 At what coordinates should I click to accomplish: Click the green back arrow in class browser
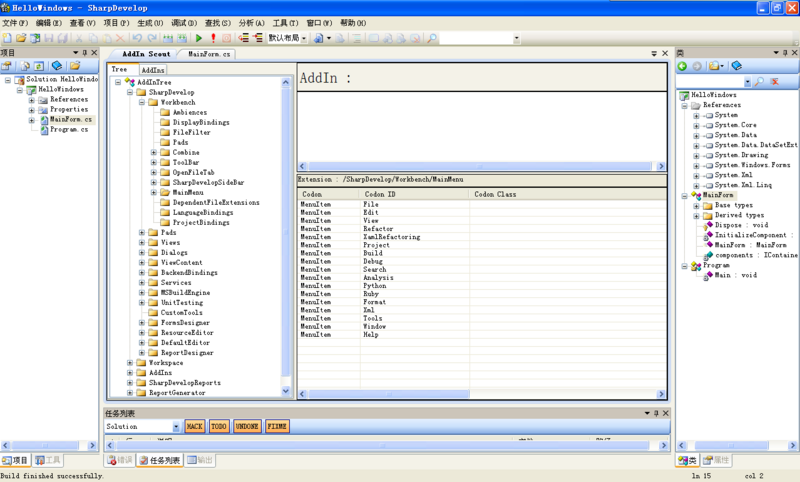tap(683, 66)
